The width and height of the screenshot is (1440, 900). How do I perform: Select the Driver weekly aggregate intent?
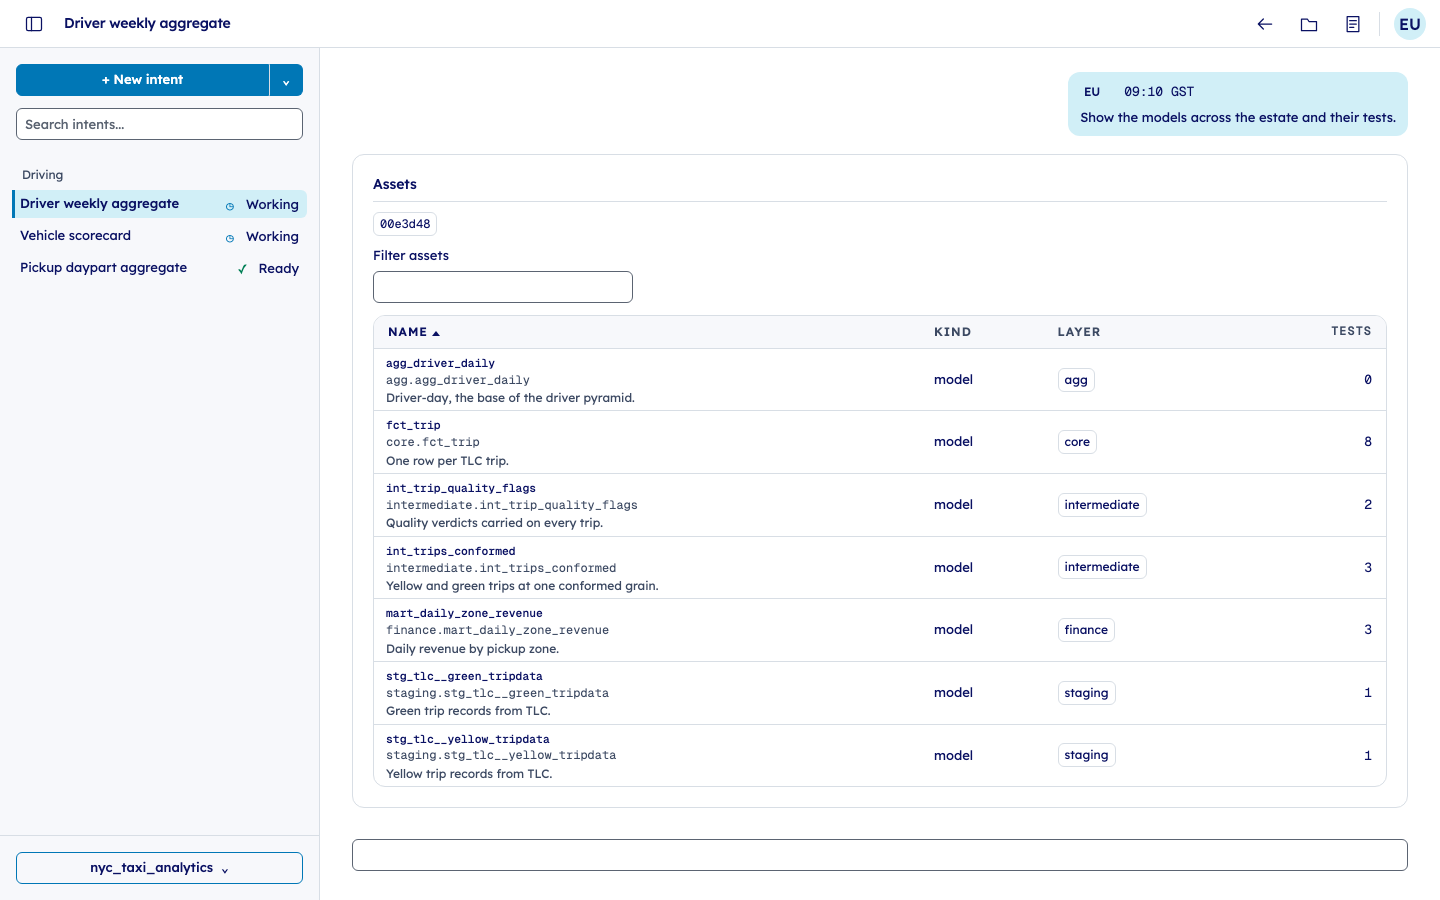[x=160, y=204]
